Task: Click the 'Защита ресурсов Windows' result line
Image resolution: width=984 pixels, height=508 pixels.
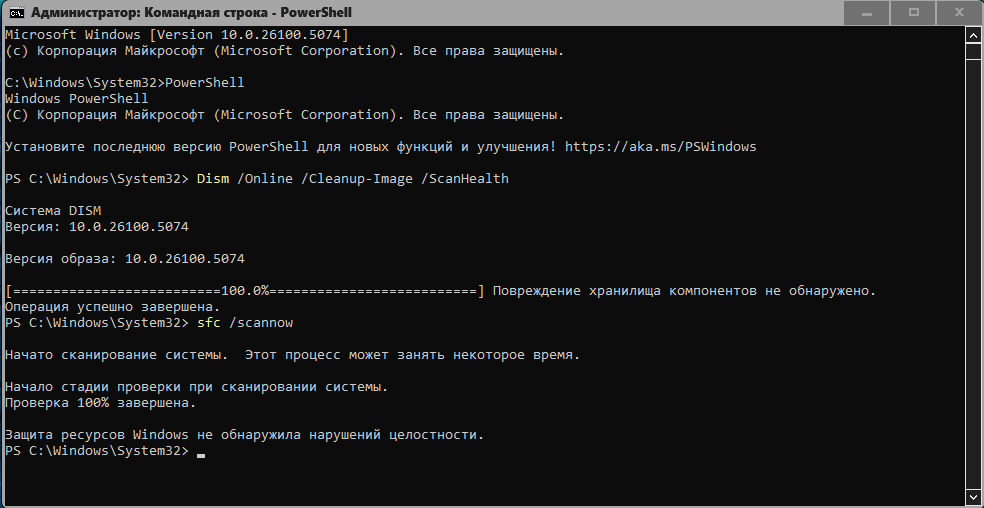Action: [x=244, y=435]
